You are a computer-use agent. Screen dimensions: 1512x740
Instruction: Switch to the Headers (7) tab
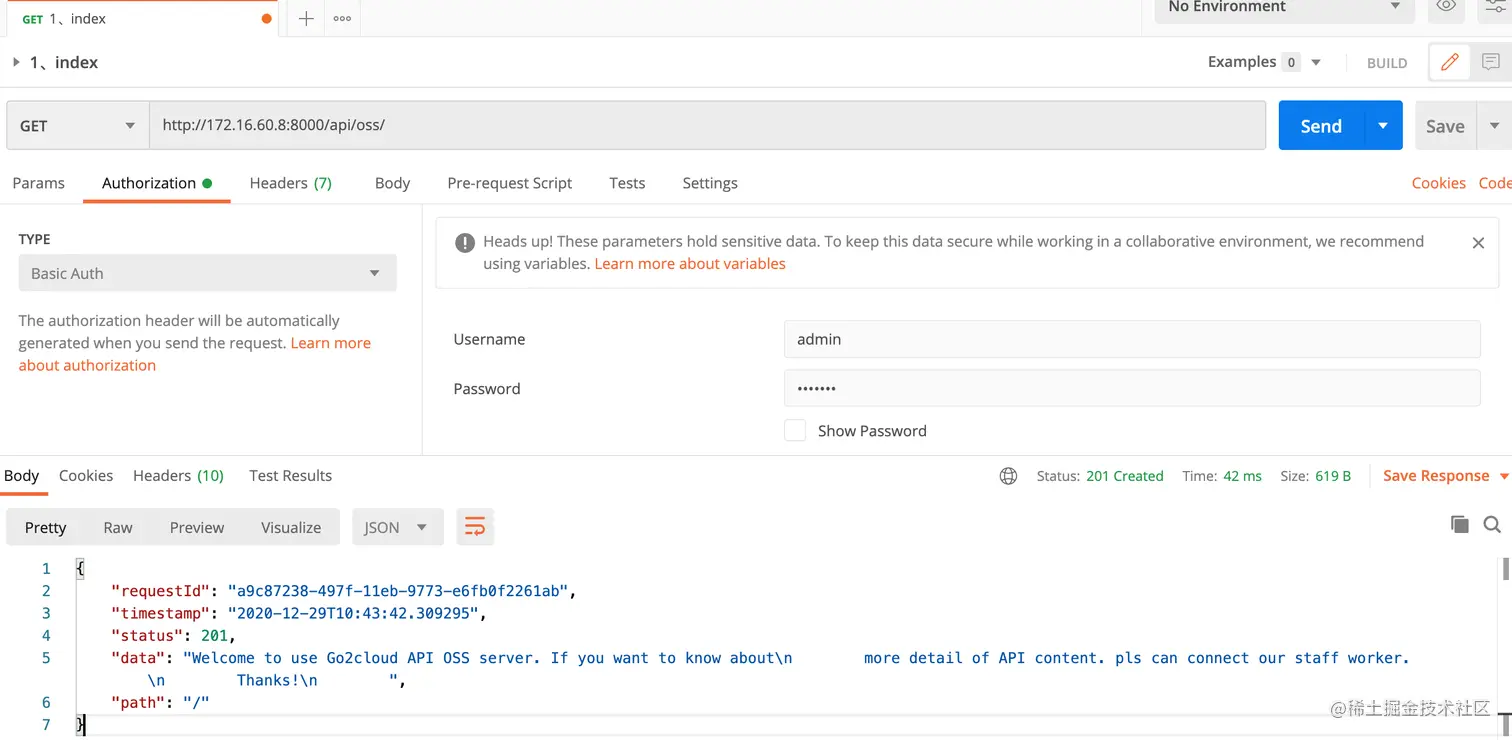pos(291,183)
